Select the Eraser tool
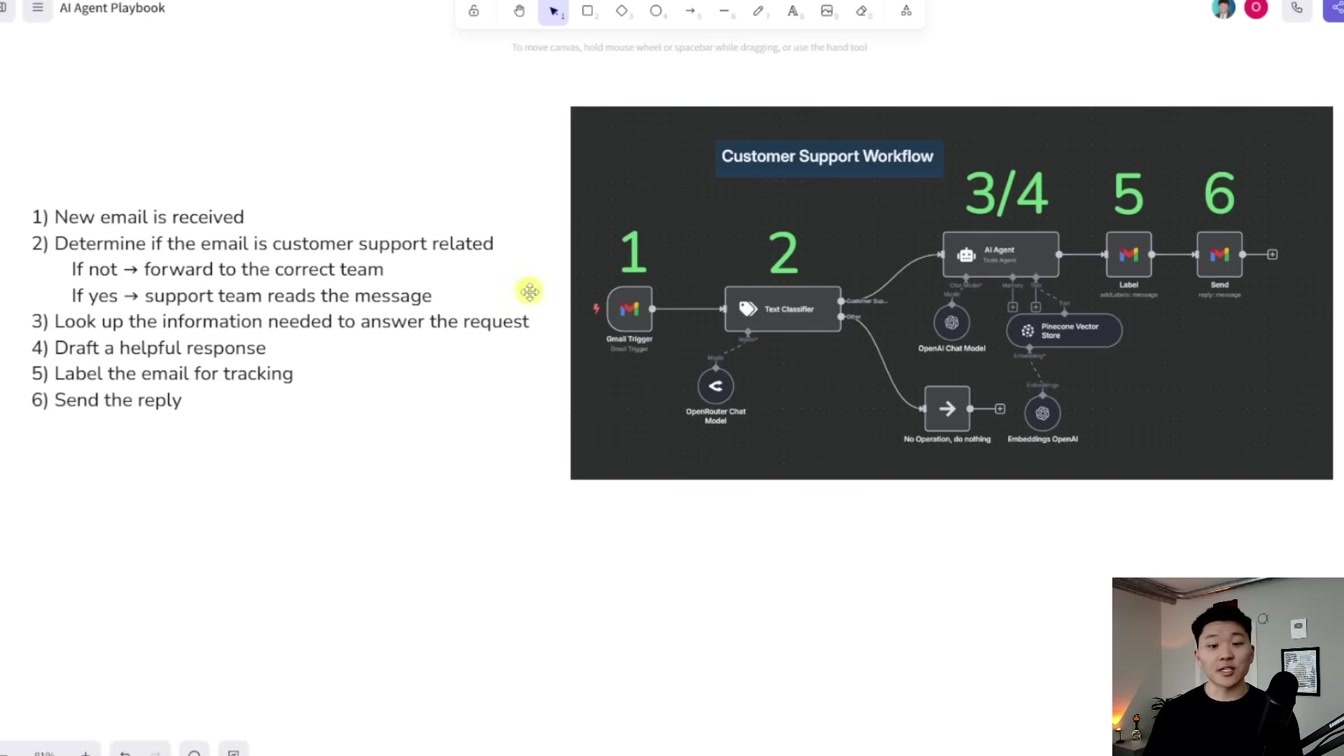Screen dimensions: 1344x756 click(862, 11)
